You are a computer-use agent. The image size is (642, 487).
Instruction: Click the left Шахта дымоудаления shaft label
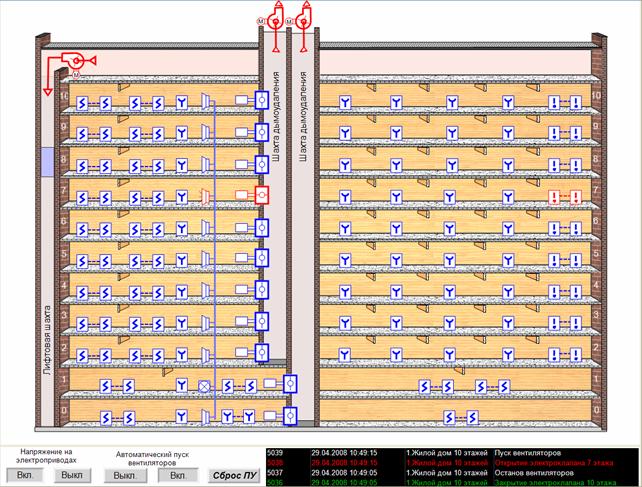276,116
